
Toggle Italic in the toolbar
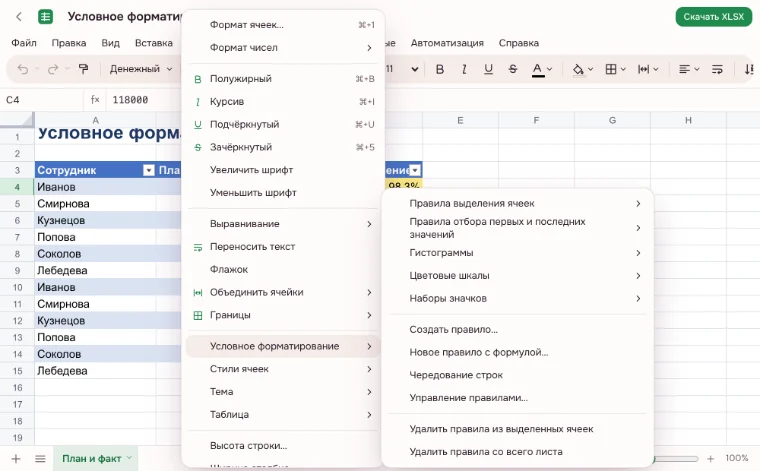[x=464, y=69]
